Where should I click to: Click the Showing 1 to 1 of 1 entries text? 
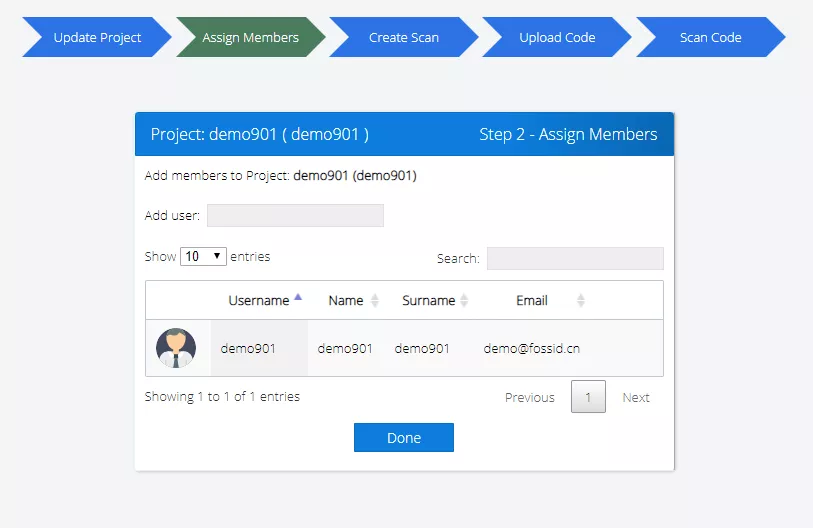click(x=222, y=396)
